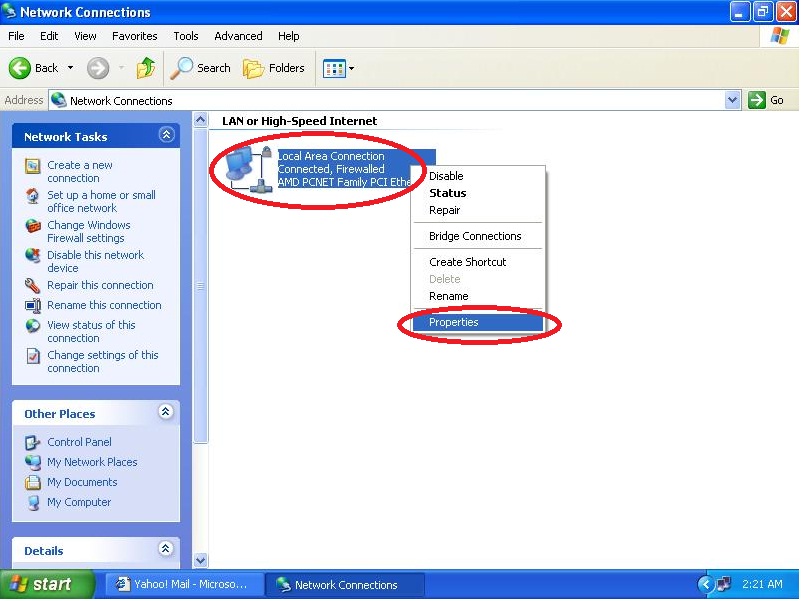Click Rename this connection link
The width and height of the screenshot is (801, 601).
click(x=104, y=305)
